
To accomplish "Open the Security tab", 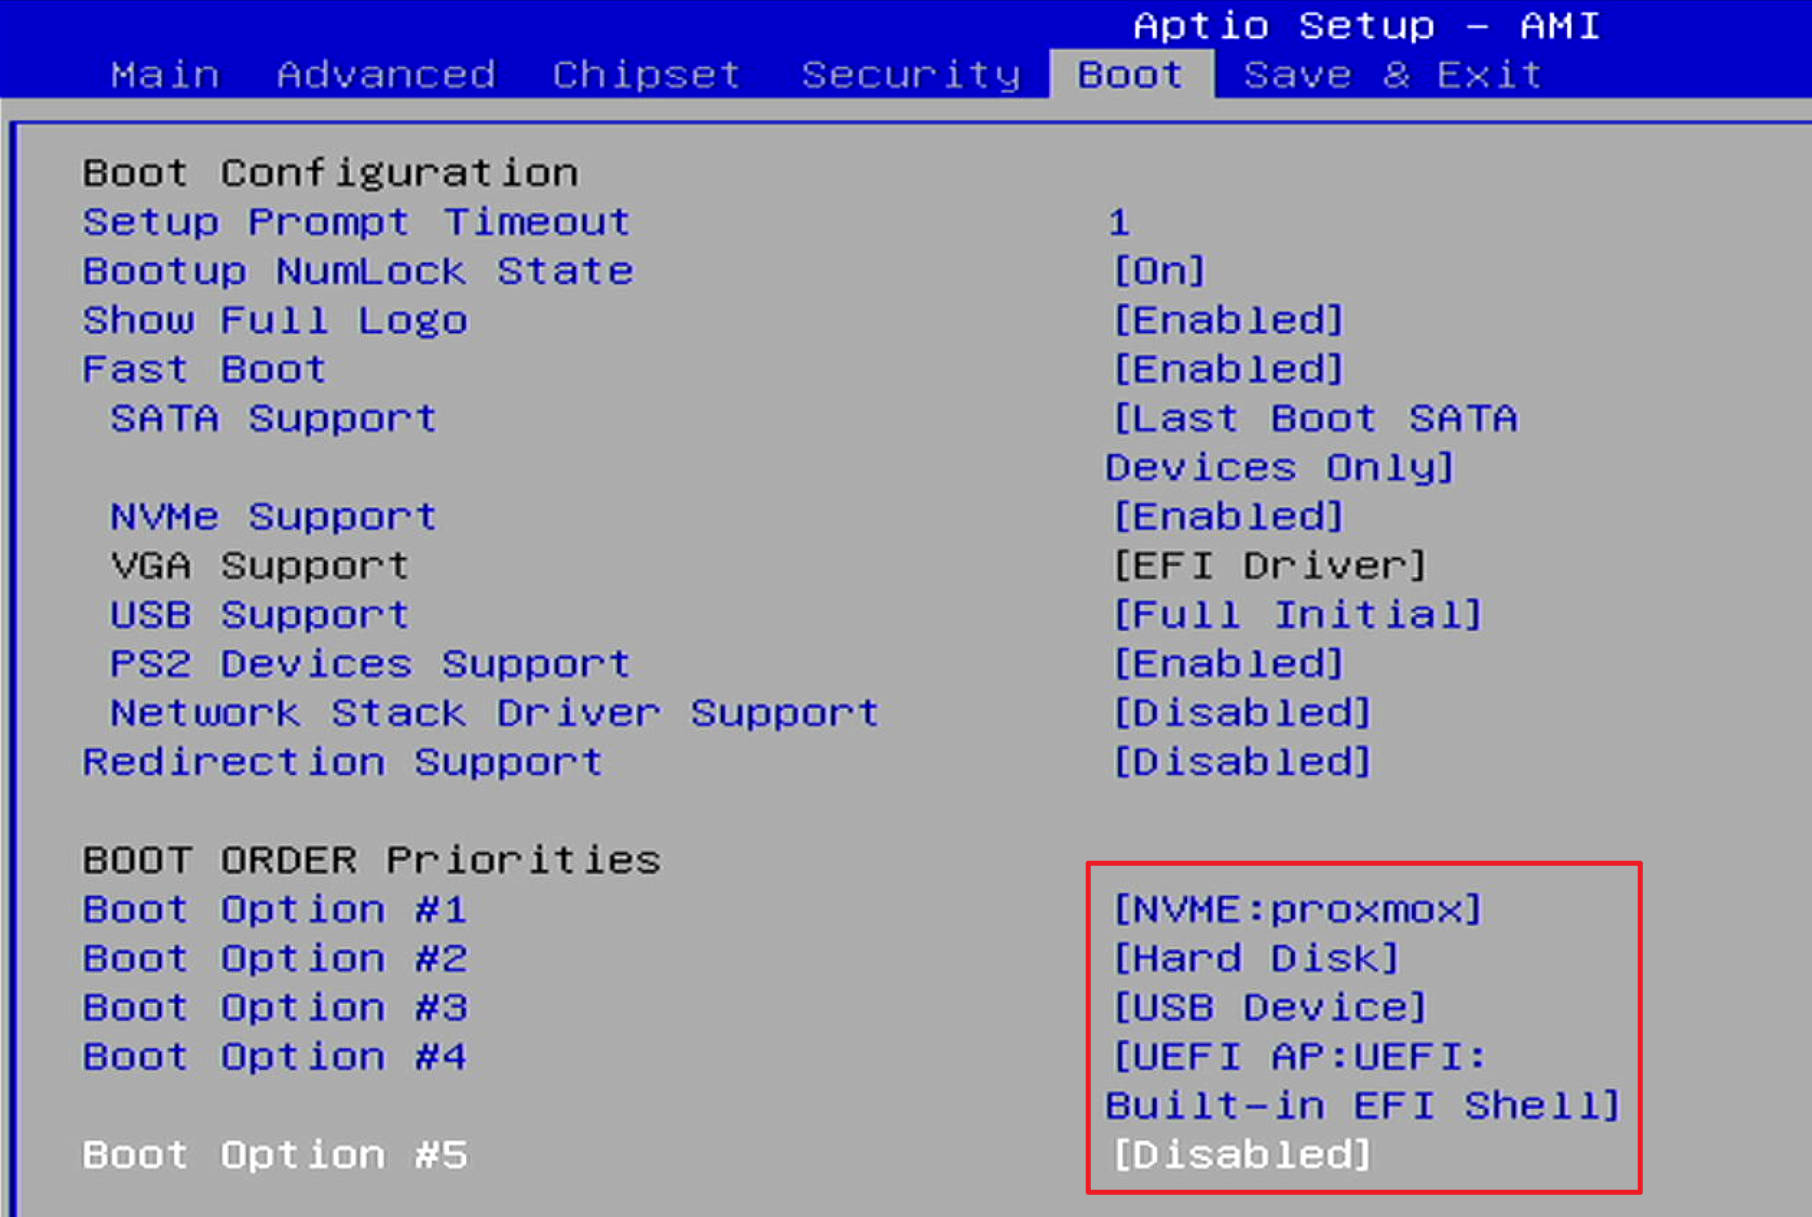I will click(x=911, y=75).
